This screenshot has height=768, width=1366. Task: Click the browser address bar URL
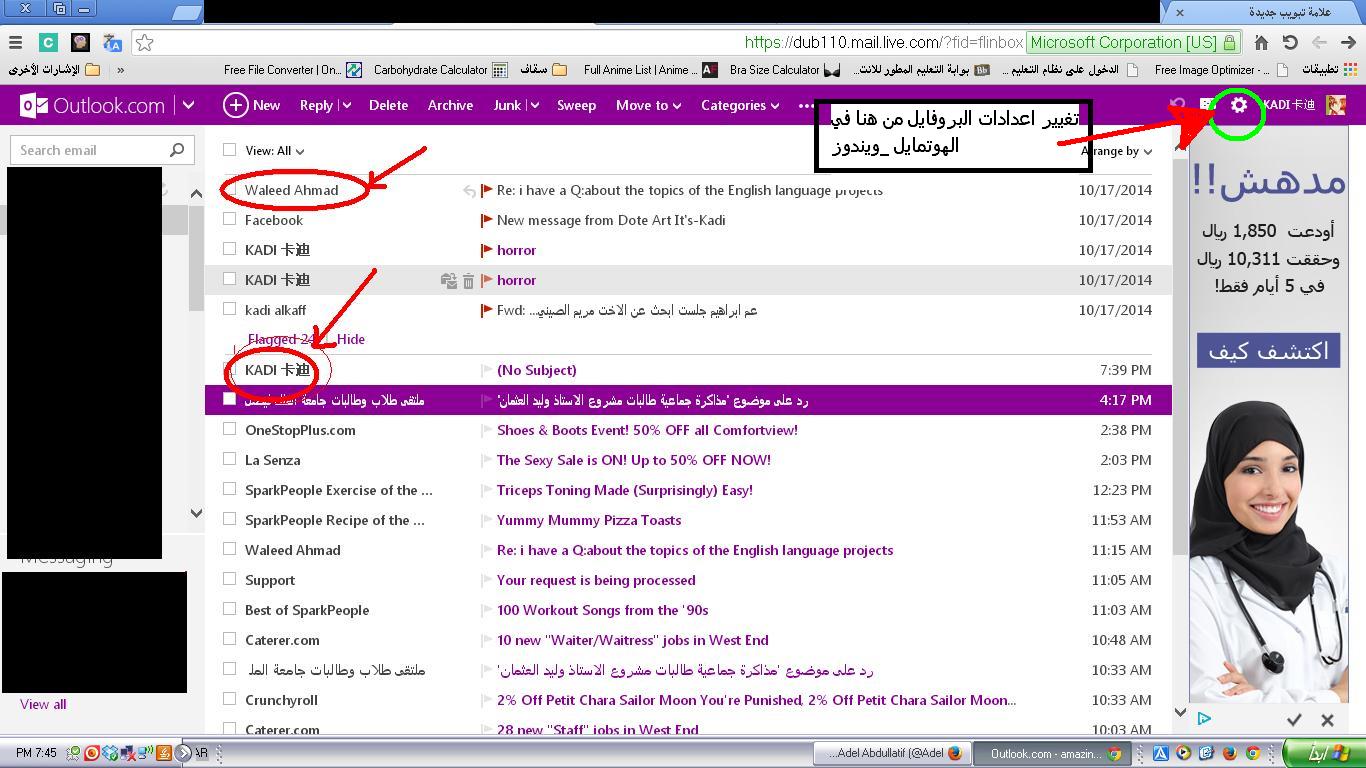point(884,43)
